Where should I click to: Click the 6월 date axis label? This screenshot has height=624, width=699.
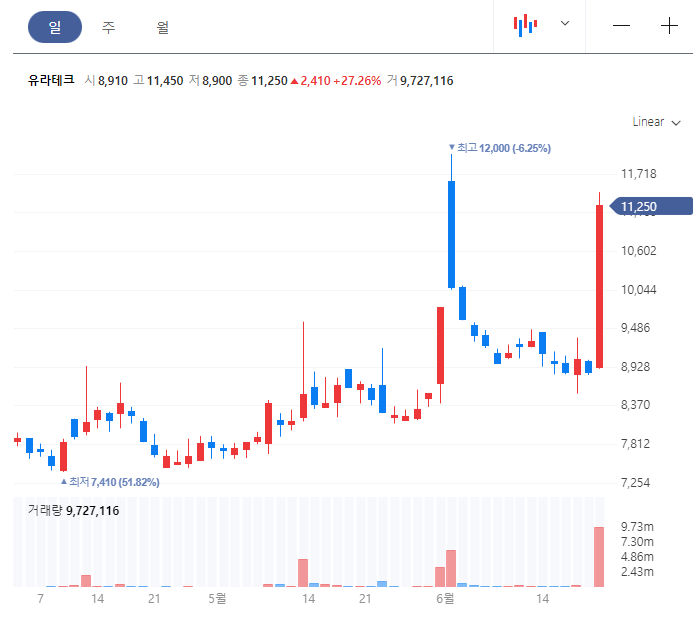(x=445, y=599)
